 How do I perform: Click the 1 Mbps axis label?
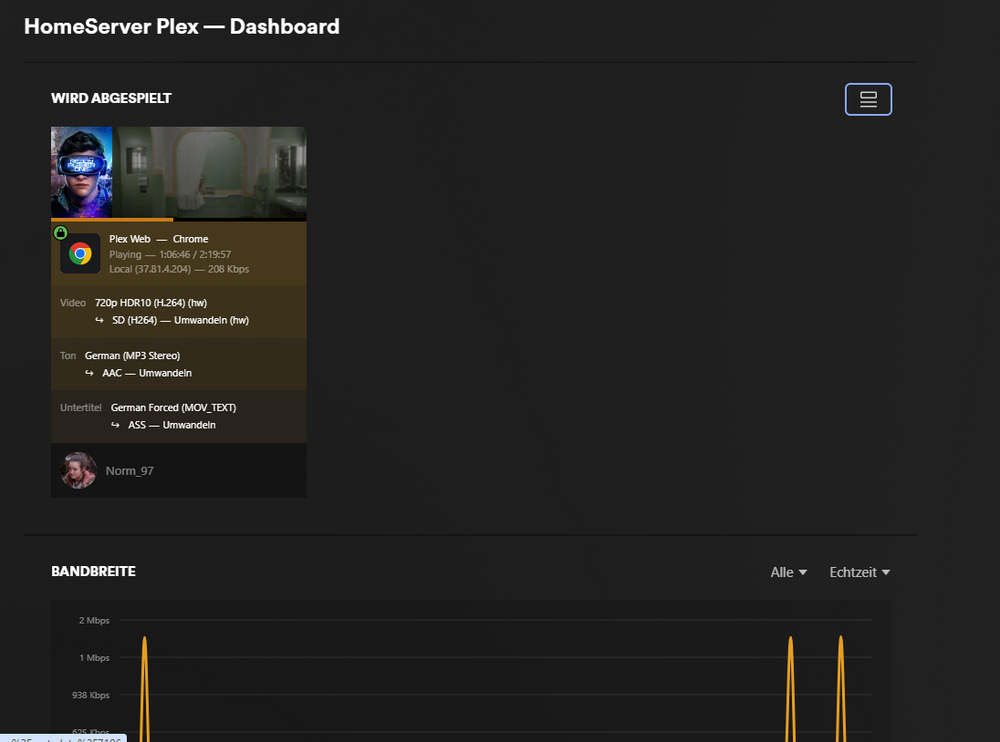coord(94,658)
